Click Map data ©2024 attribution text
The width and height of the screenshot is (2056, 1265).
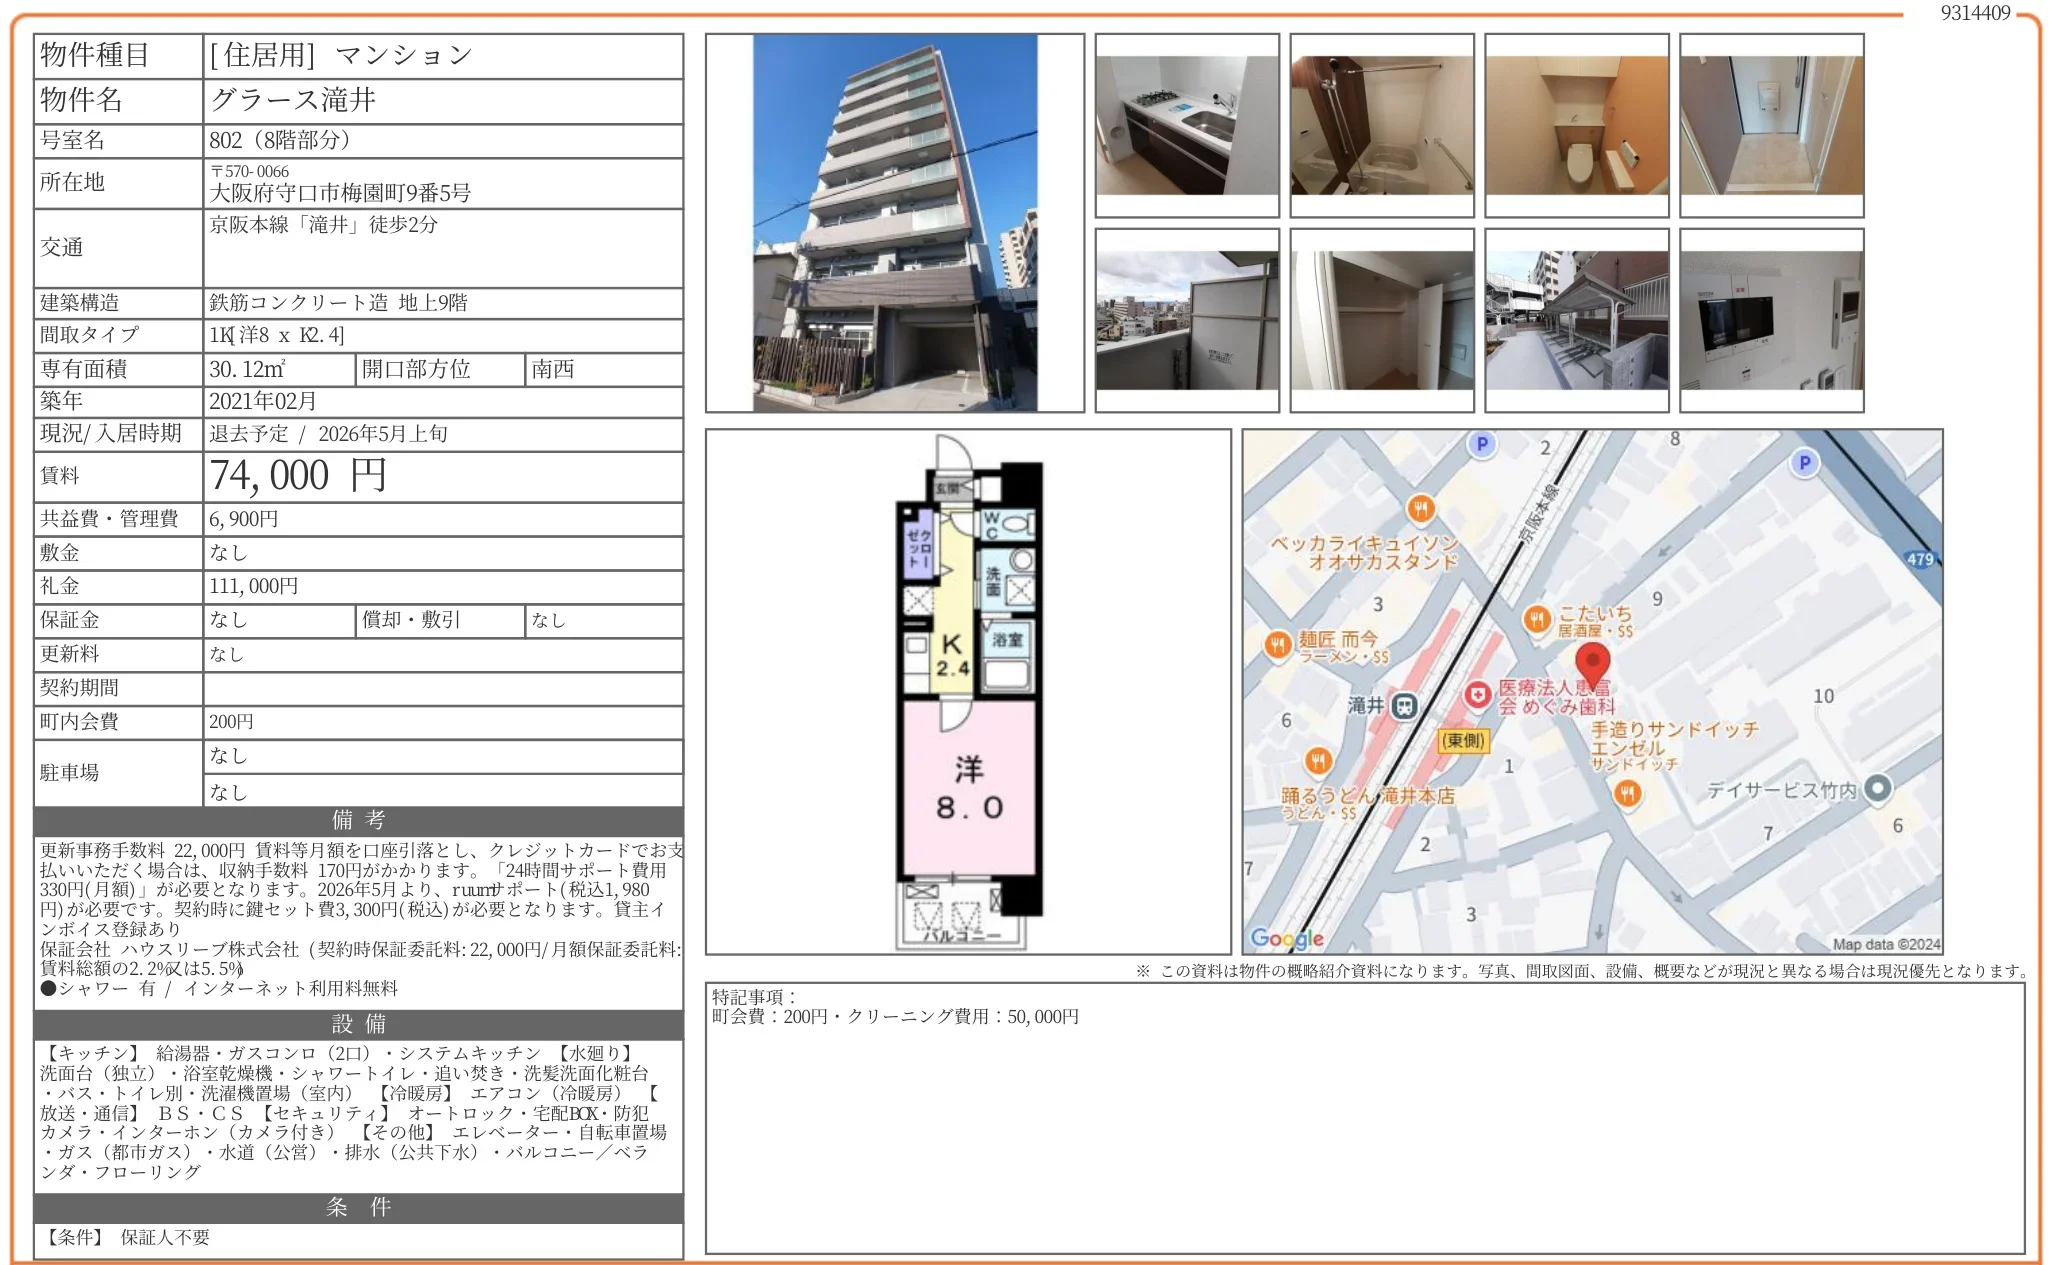(x=1885, y=943)
